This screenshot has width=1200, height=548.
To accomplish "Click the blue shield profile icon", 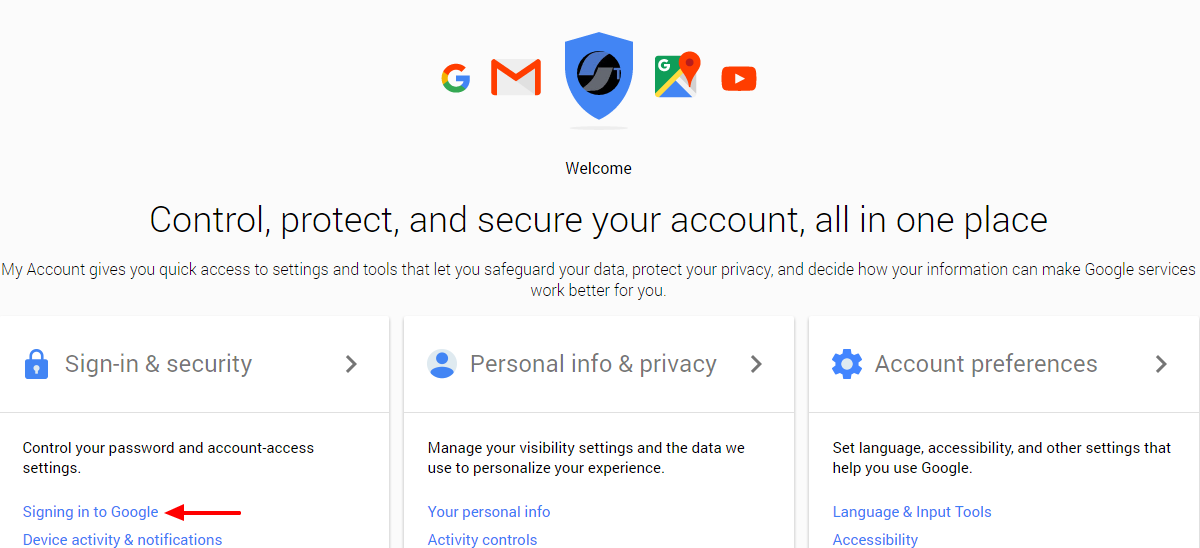I will (599, 76).
